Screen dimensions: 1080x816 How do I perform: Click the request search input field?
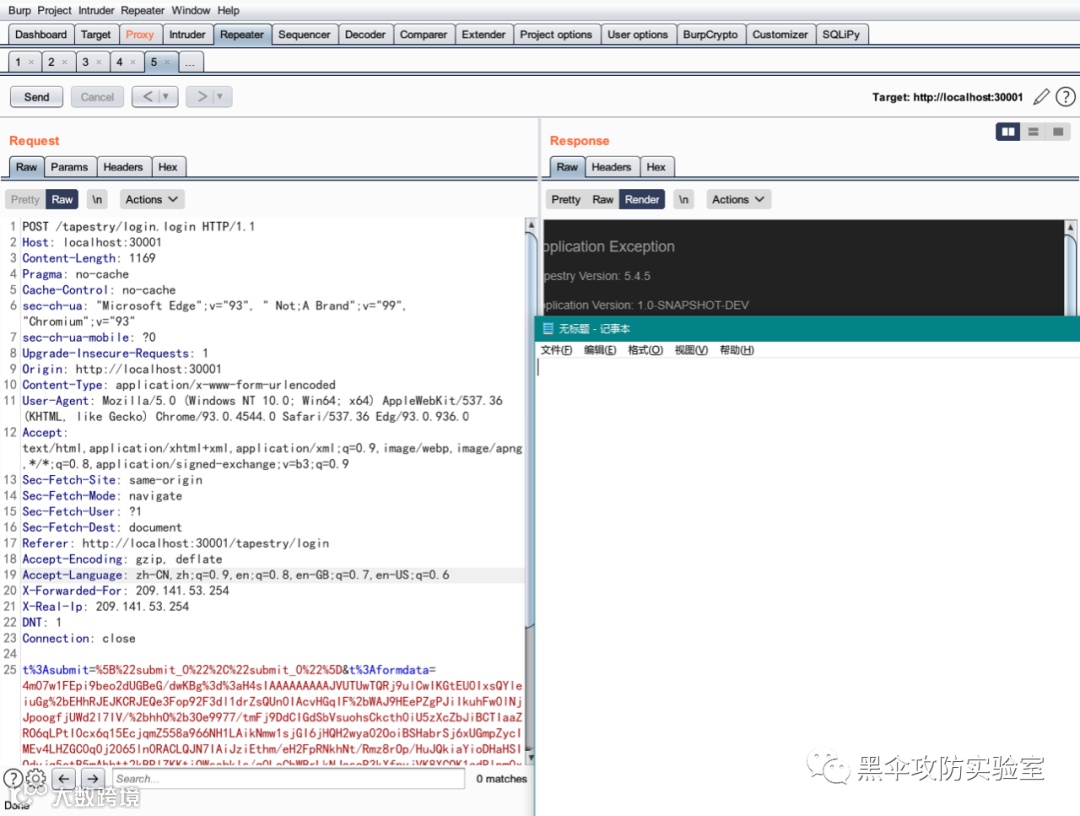[288, 779]
